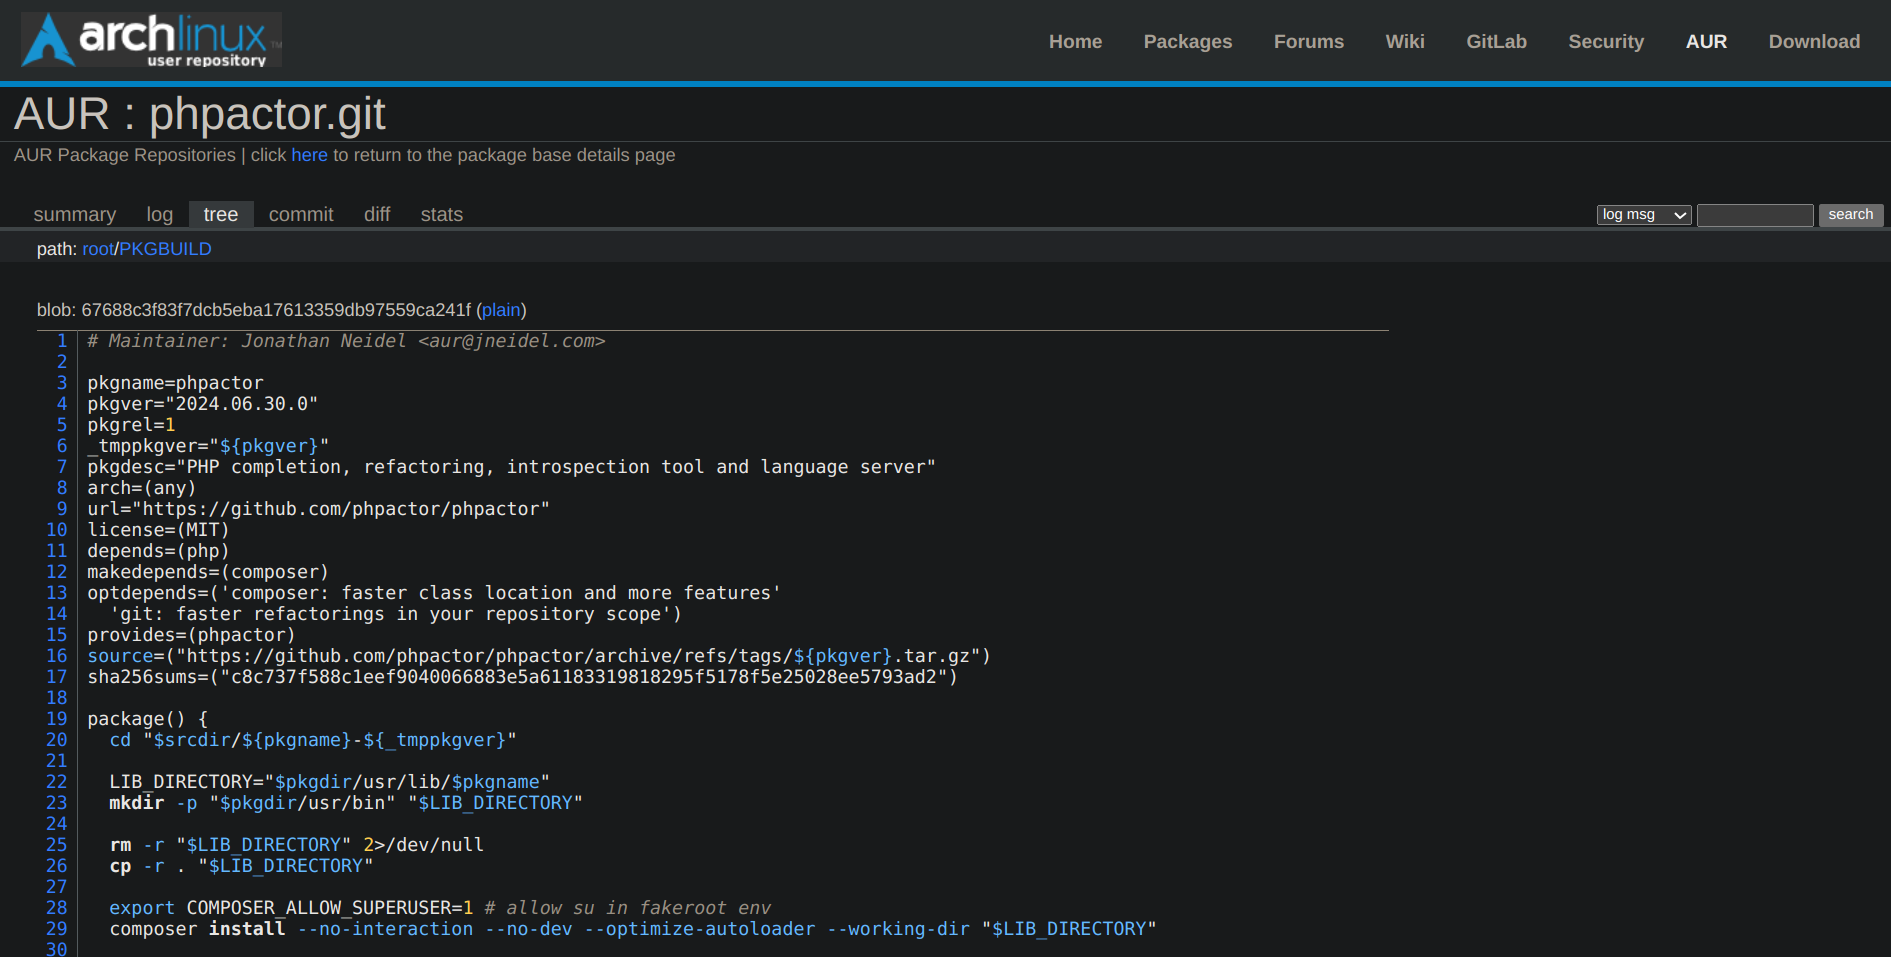
Task: Click the blob hash text
Action: (276, 310)
